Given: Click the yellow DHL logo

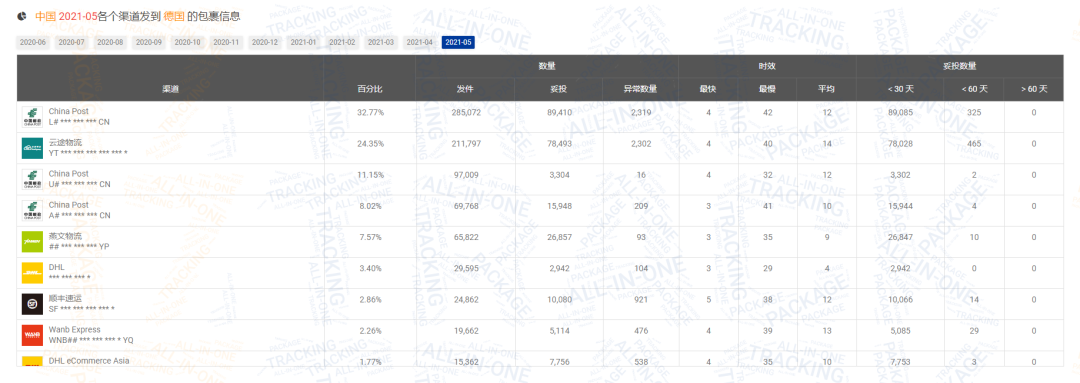Looking at the screenshot, I should click(x=32, y=273).
